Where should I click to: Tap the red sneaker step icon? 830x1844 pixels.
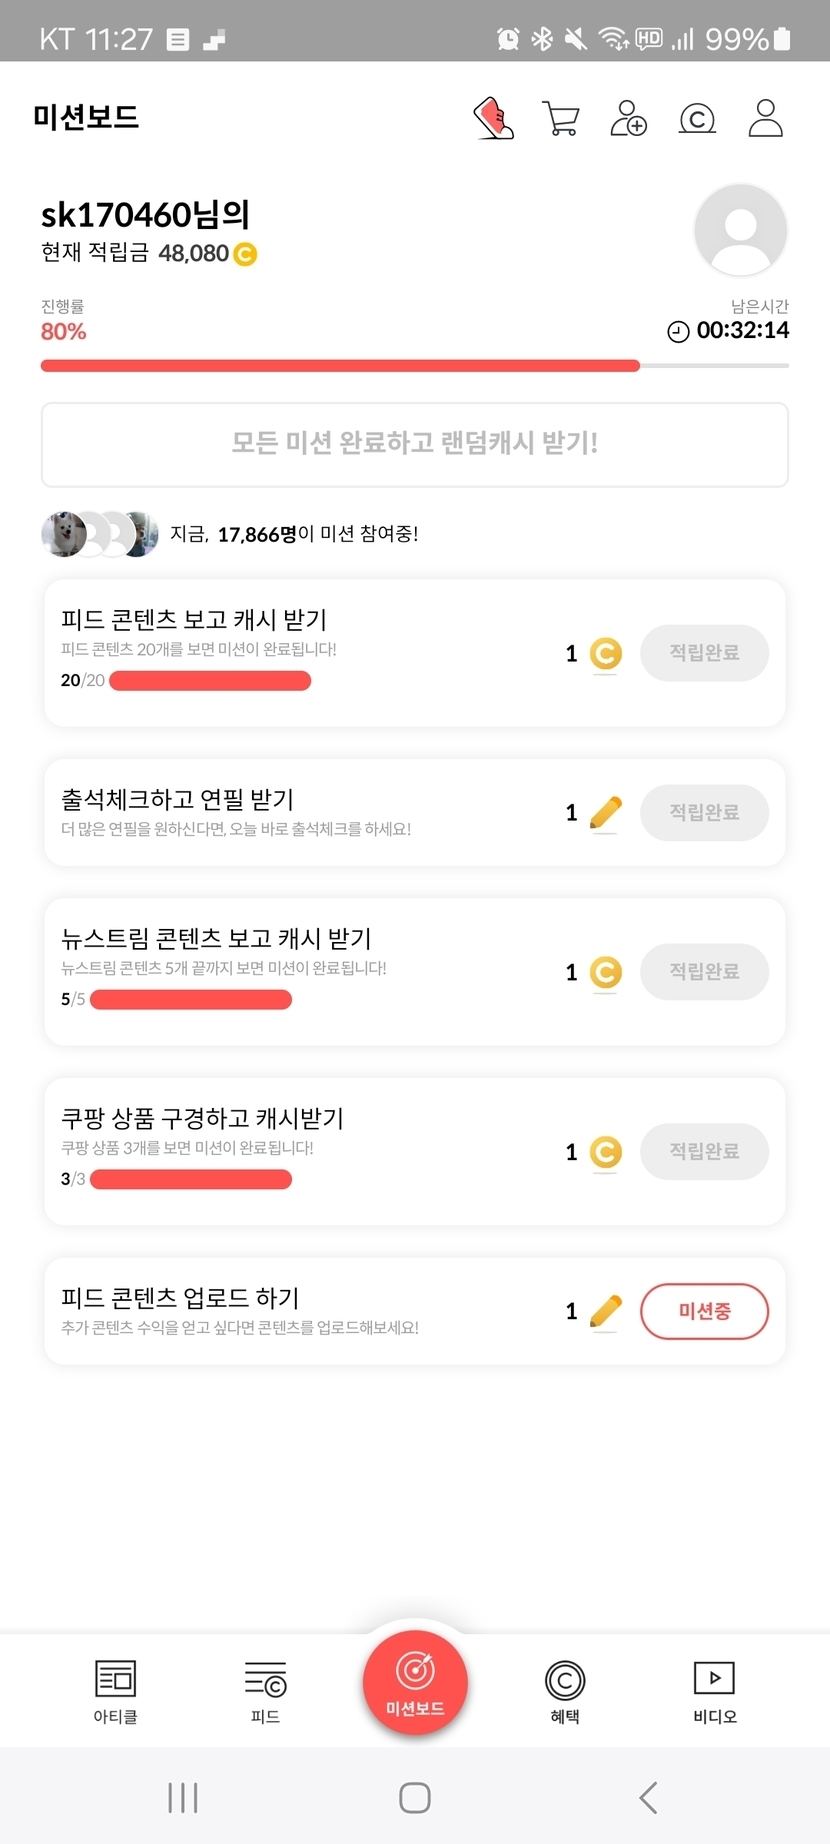493,118
